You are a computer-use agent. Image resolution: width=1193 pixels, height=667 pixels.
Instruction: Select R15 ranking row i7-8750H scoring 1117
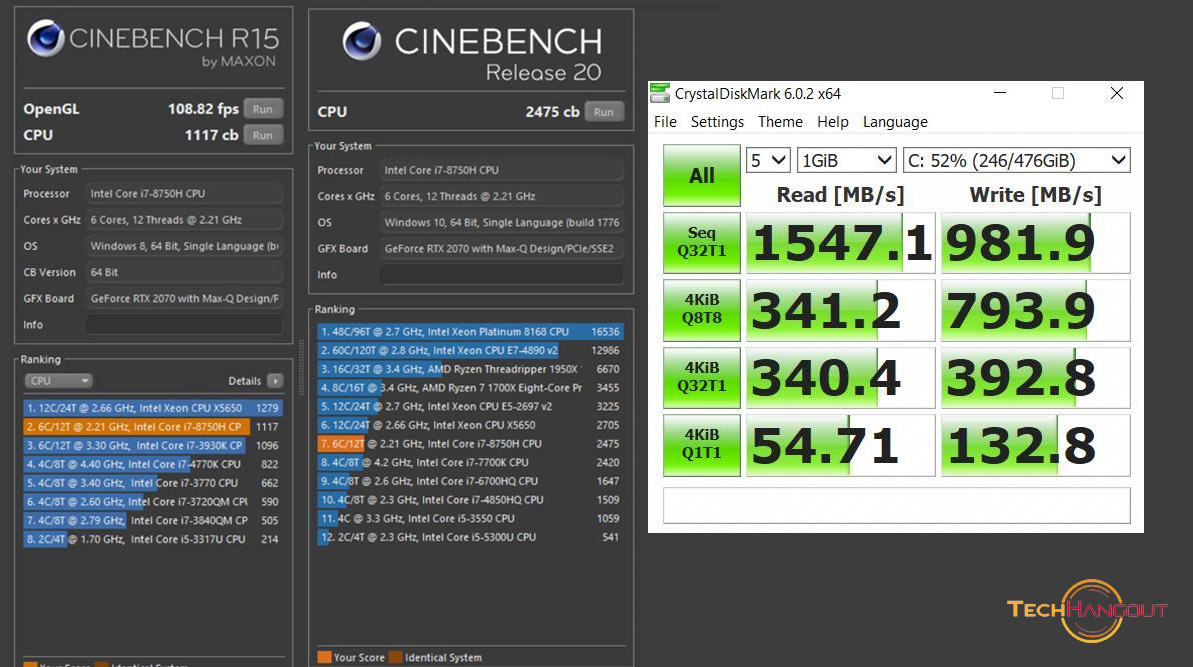(x=152, y=427)
